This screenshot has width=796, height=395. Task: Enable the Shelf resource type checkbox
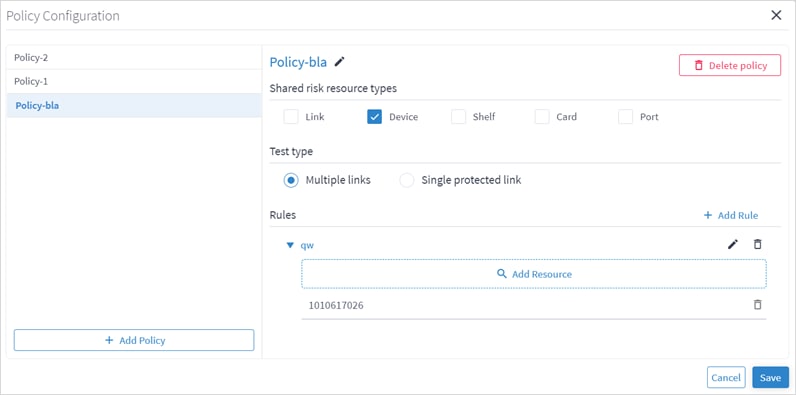click(458, 117)
